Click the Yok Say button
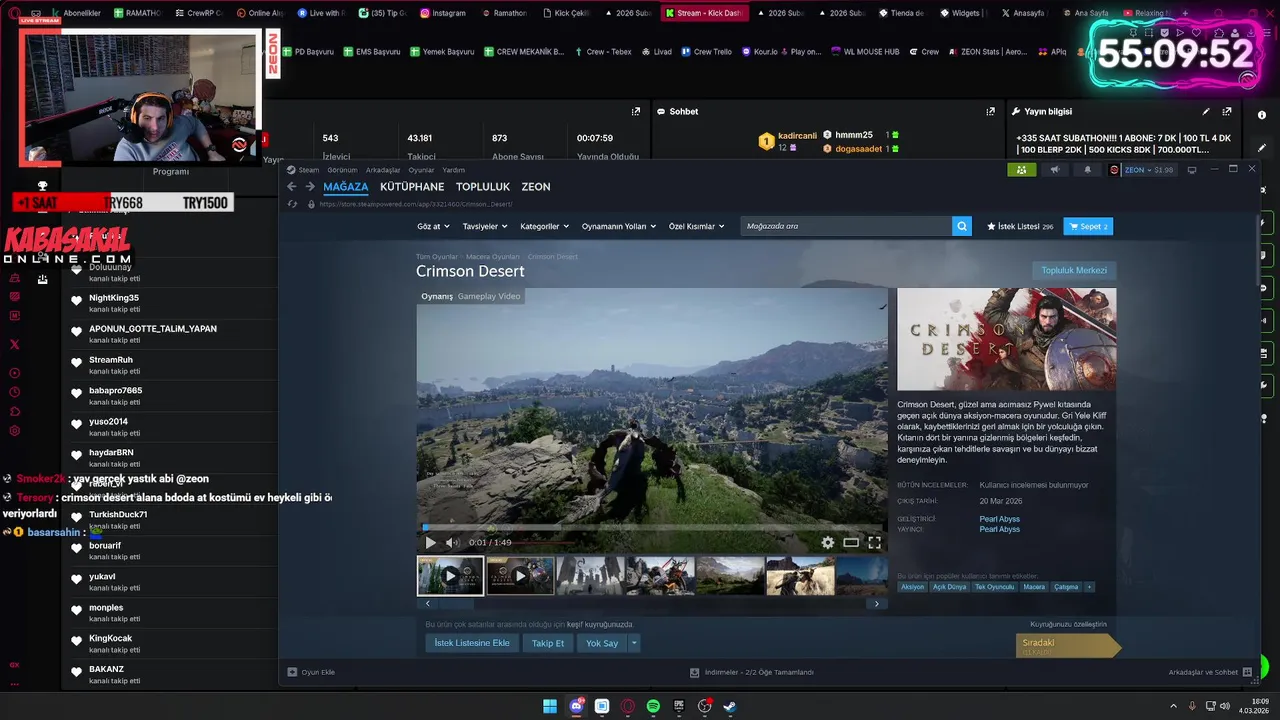Image resolution: width=1280 pixels, height=720 pixels. click(602, 643)
